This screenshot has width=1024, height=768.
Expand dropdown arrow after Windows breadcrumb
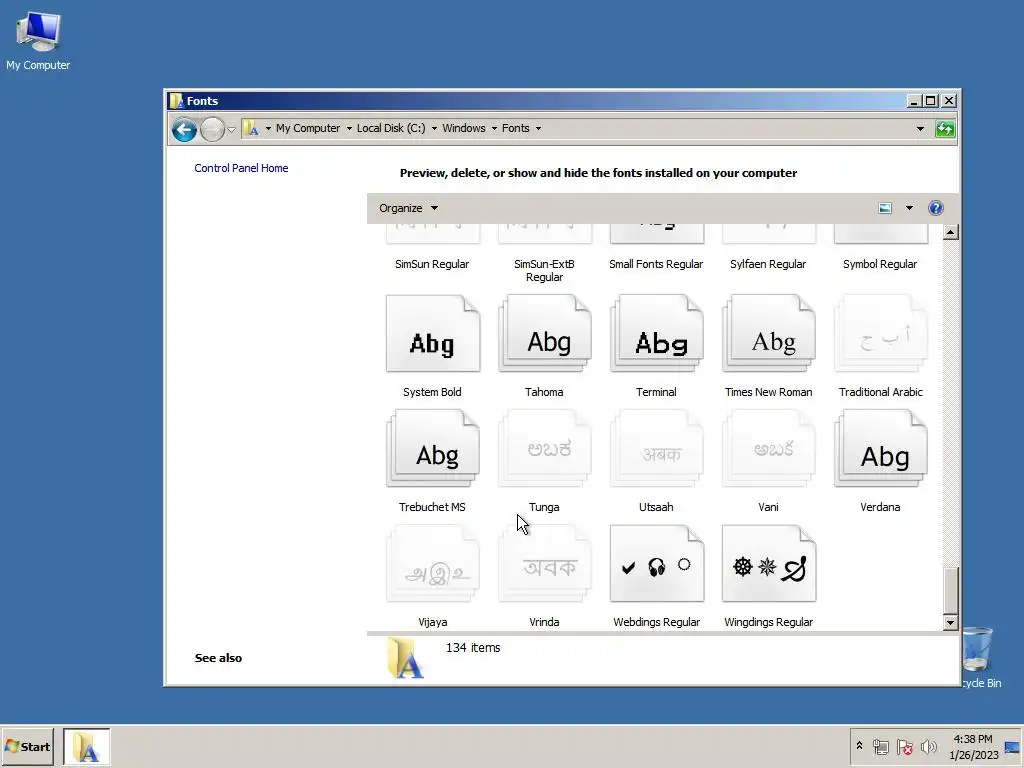point(494,128)
